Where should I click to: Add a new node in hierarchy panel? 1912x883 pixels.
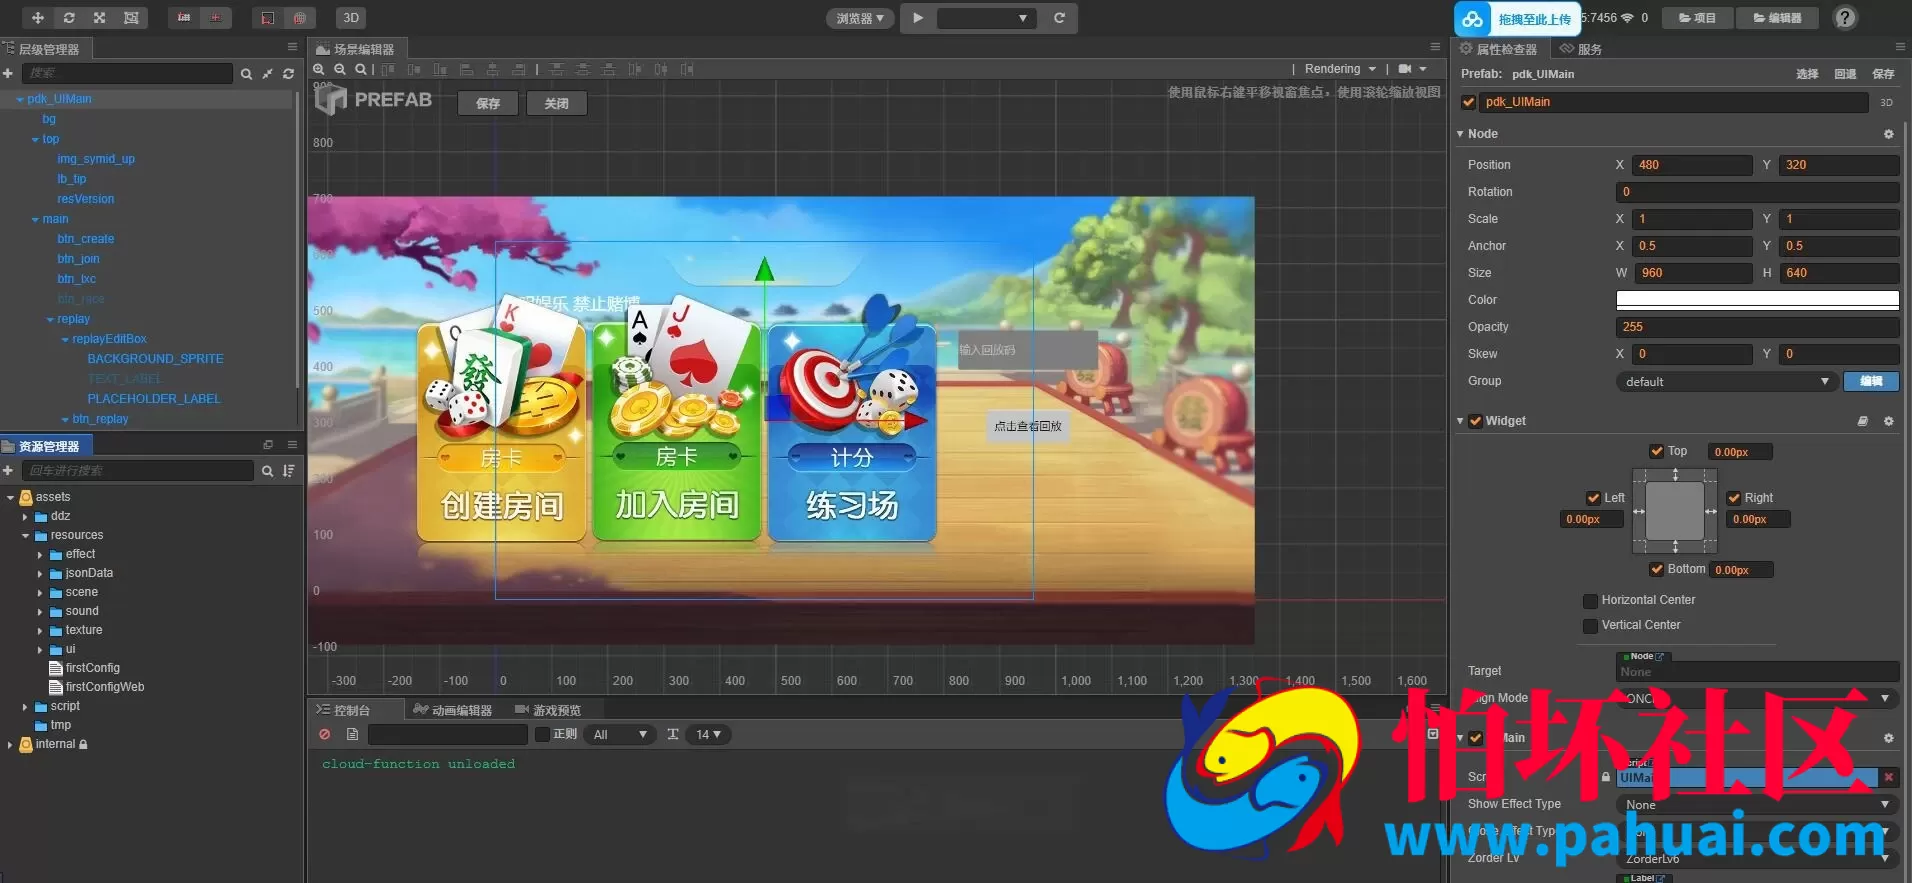pos(8,73)
